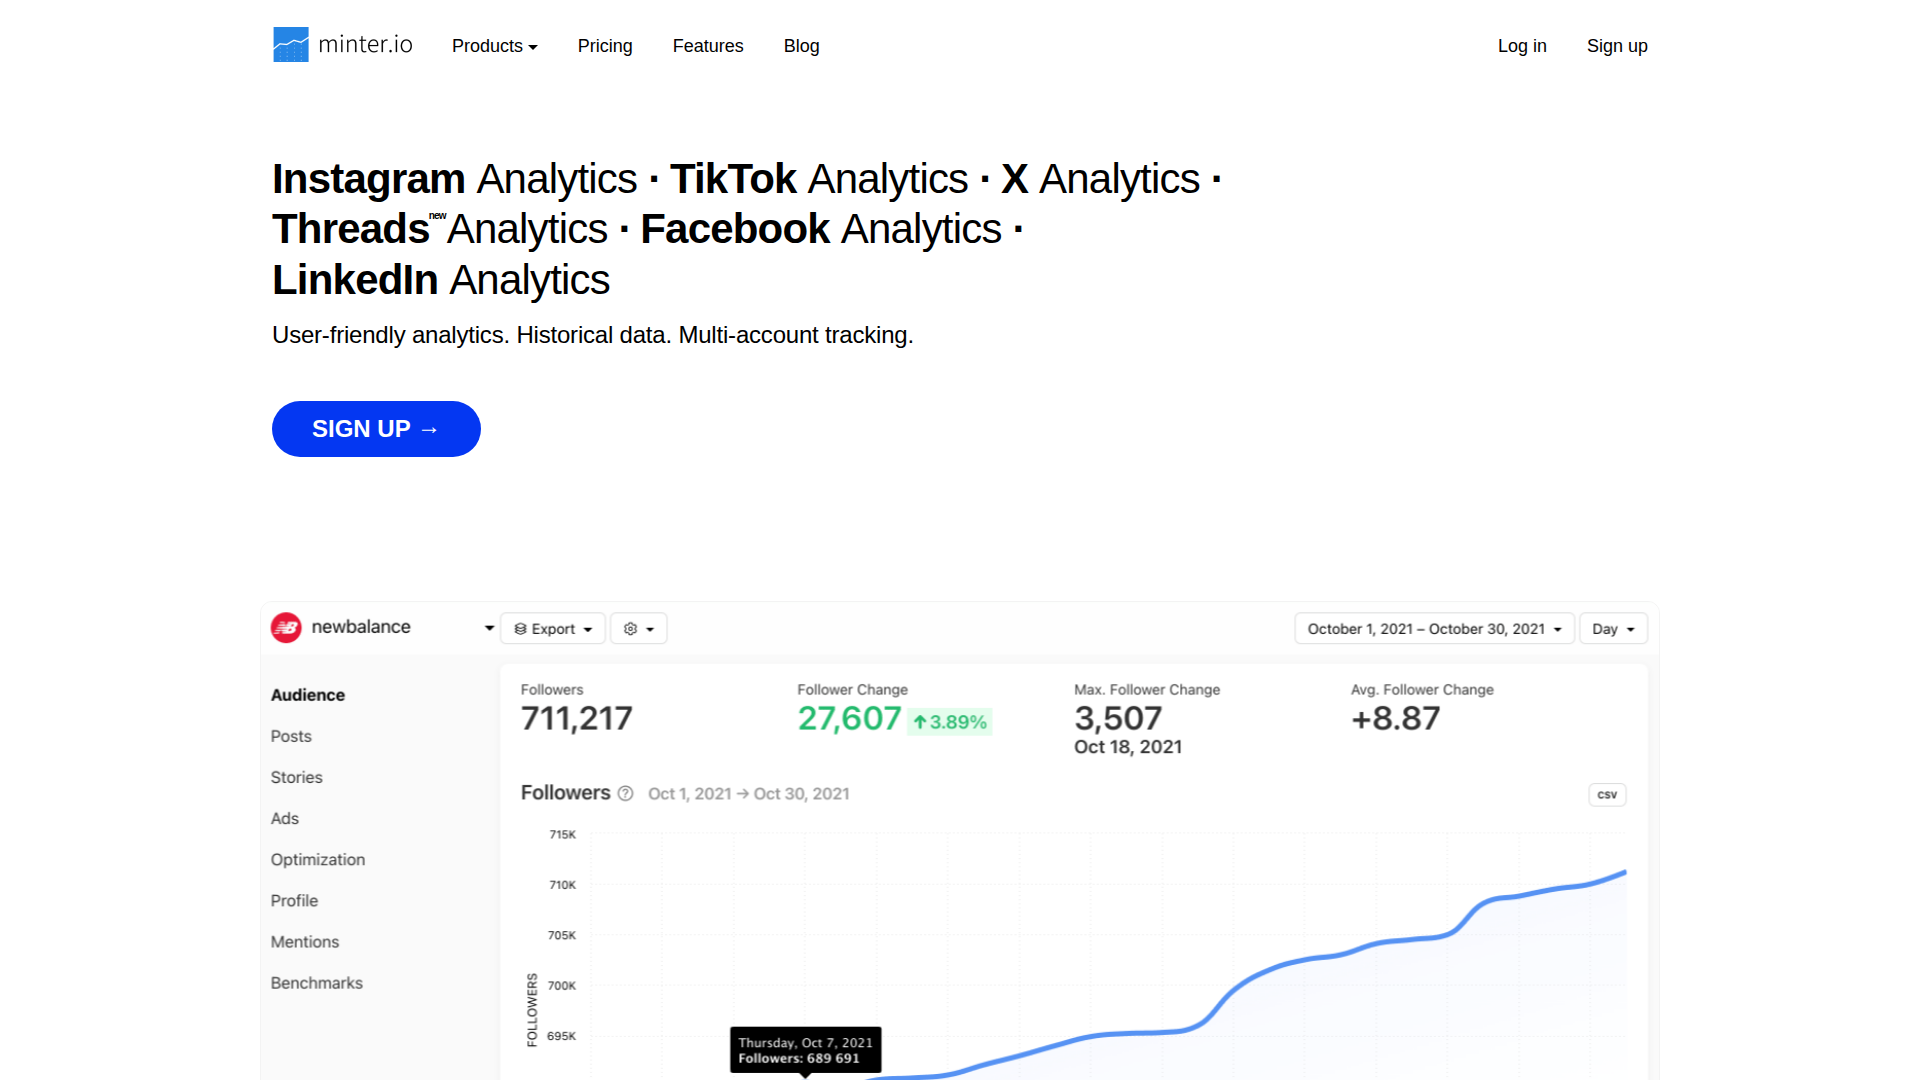
Task: Click the minter.io chart logo icon
Action: (x=290, y=45)
